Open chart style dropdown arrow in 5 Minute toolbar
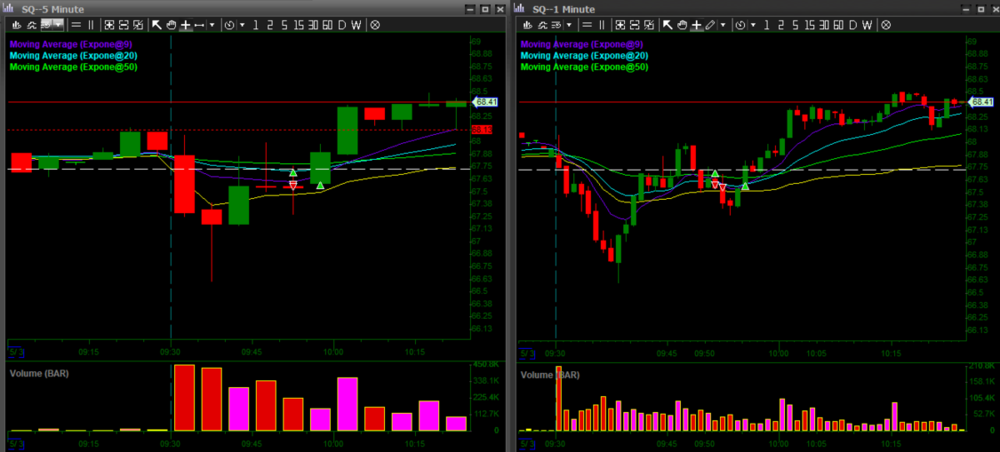This screenshot has height=452, width=1000. [60, 24]
